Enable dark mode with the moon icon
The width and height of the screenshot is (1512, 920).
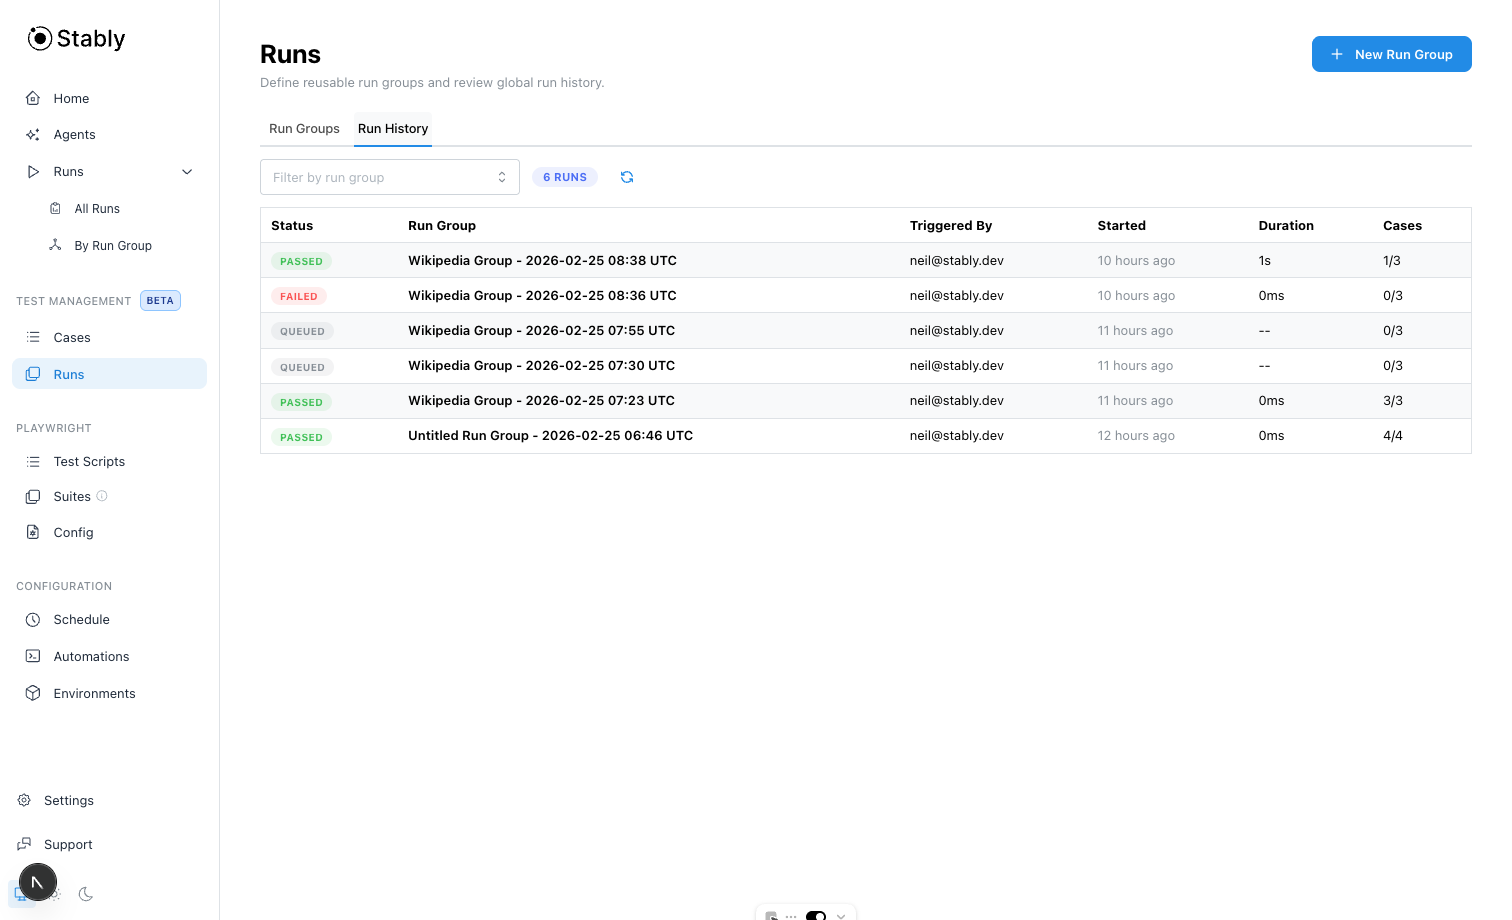(x=86, y=895)
